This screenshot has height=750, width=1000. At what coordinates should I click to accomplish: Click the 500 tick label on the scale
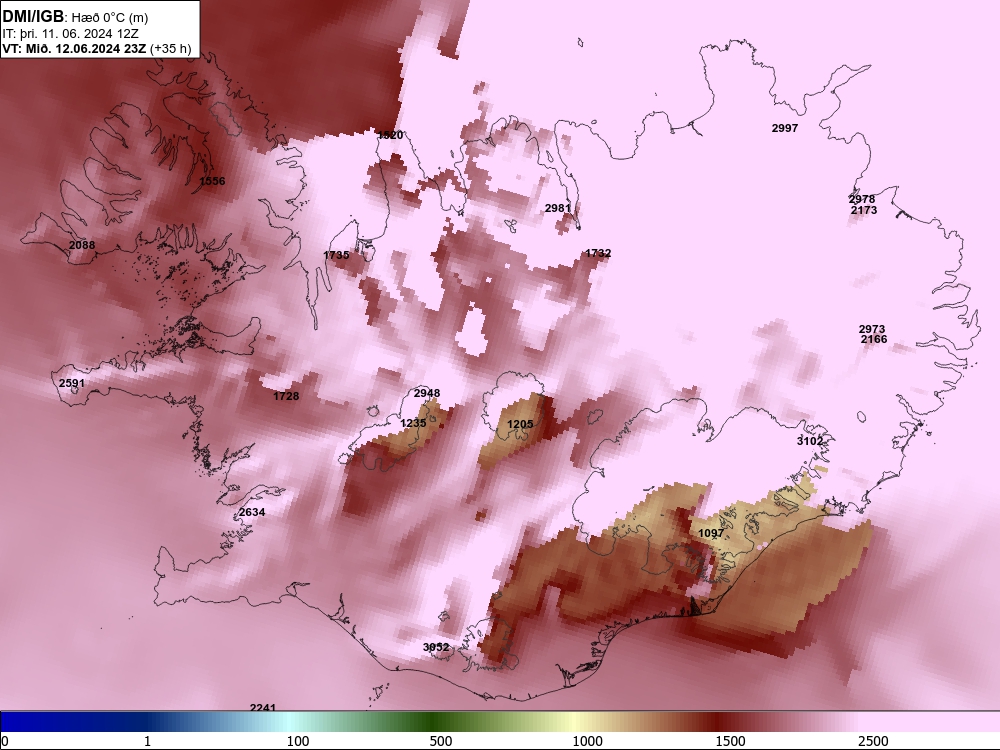[441, 741]
